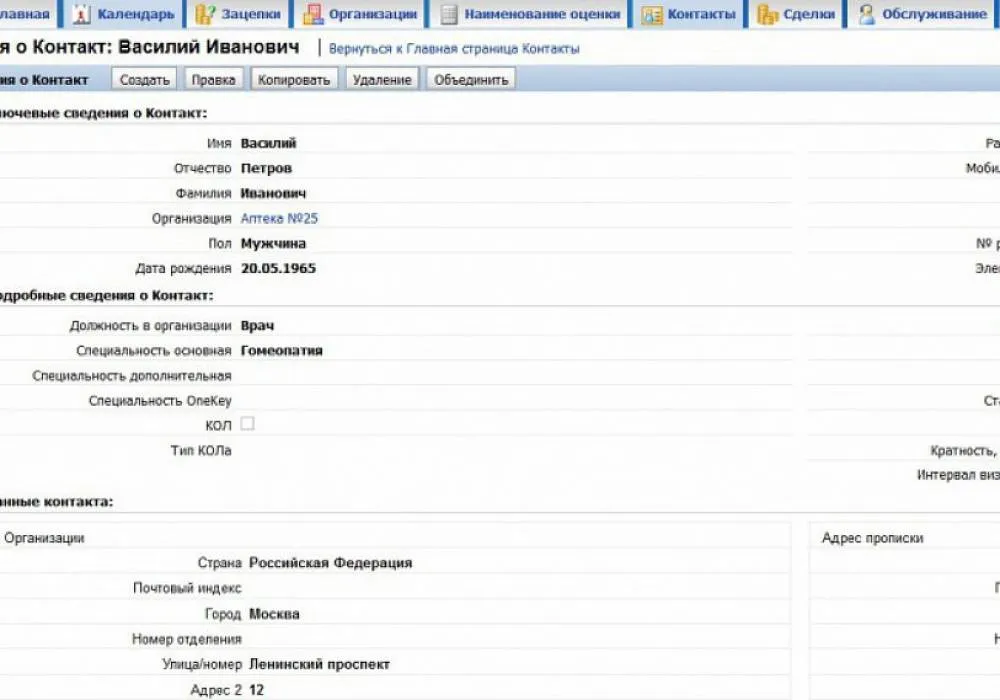Click the birth date 20.05.1965

click(x=279, y=268)
